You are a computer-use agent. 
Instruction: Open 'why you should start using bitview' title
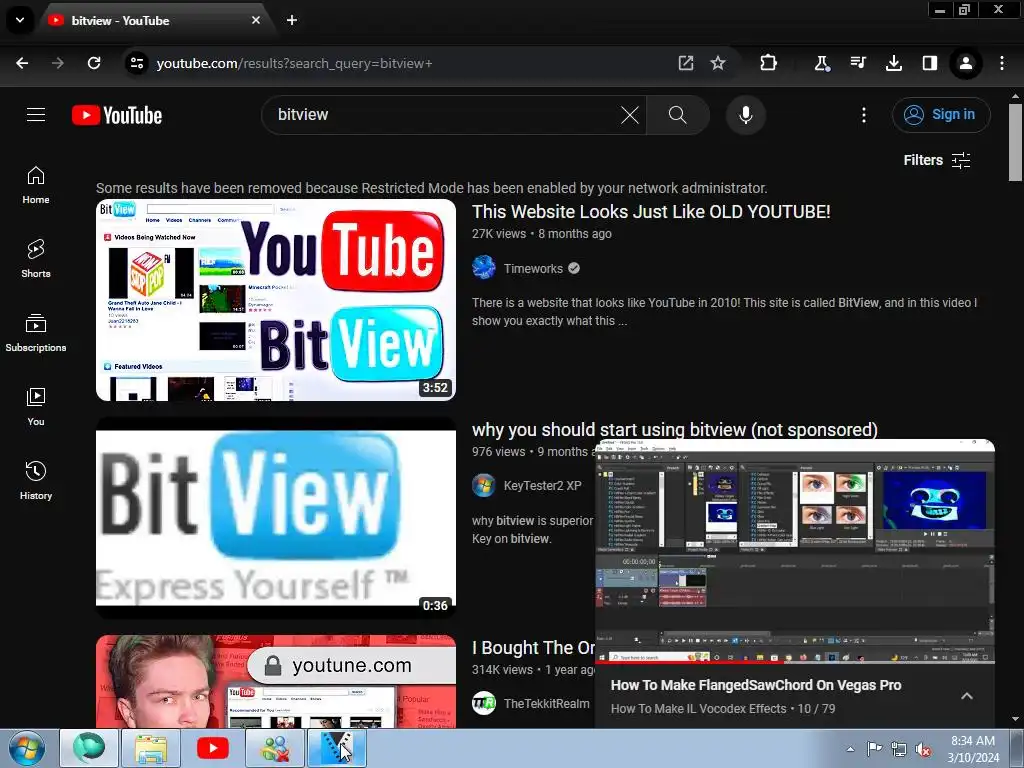pyautogui.click(x=675, y=430)
